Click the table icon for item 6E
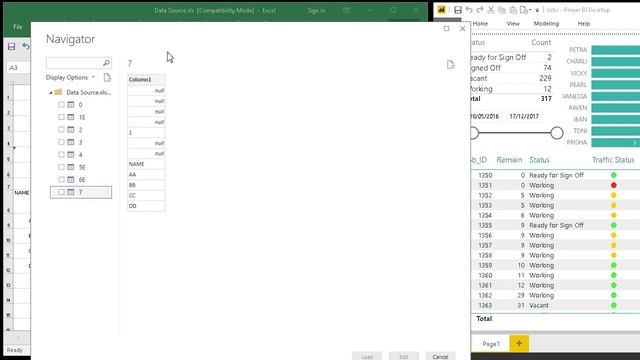The image size is (640, 360). 71,179
